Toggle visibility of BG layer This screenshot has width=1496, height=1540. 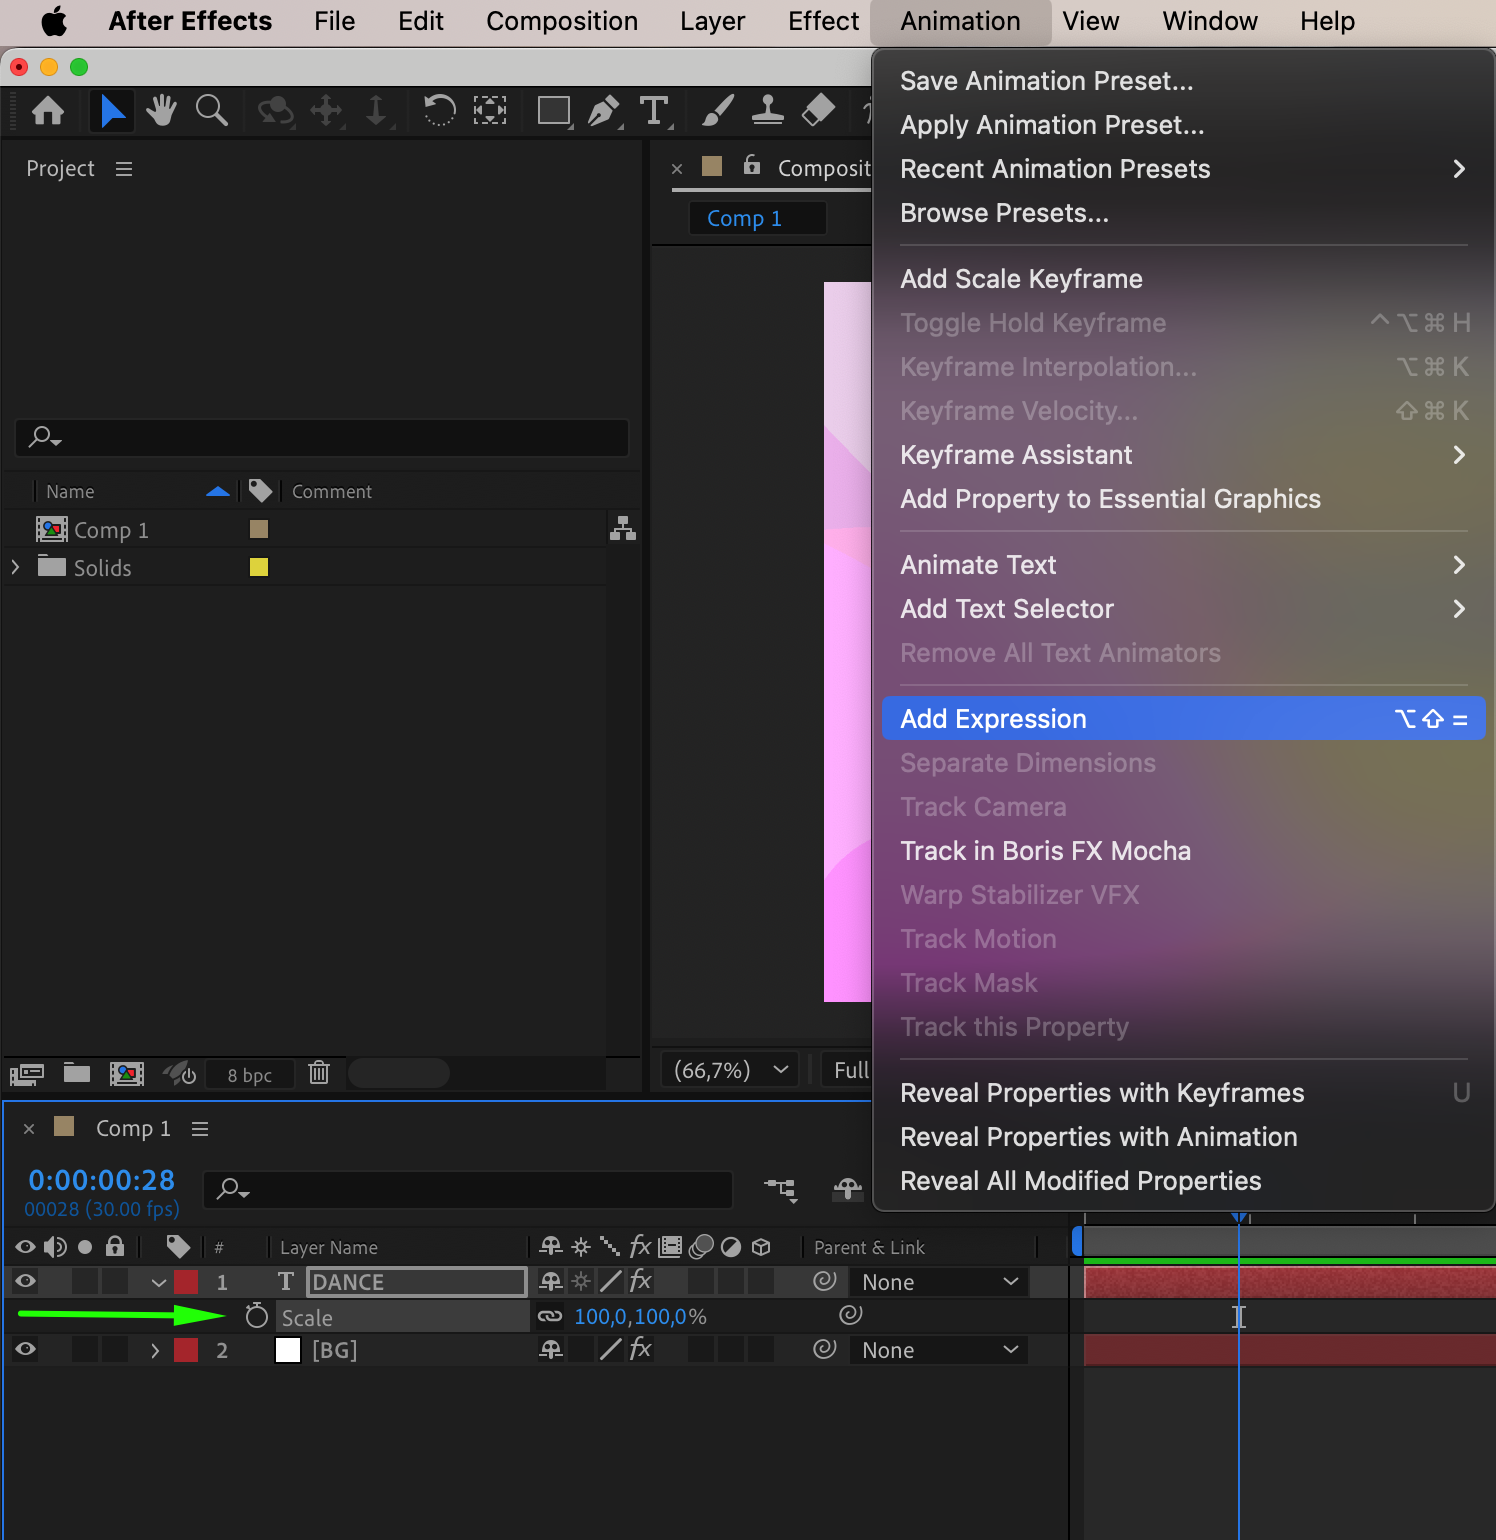(x=25, y=1349)
